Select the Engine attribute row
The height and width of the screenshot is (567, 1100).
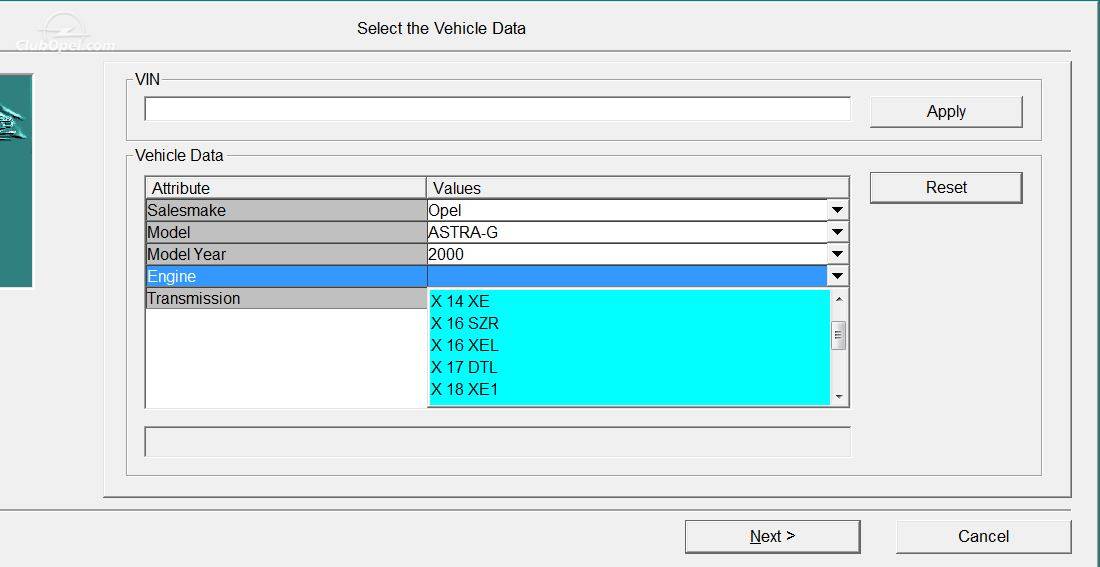[286, 276]
